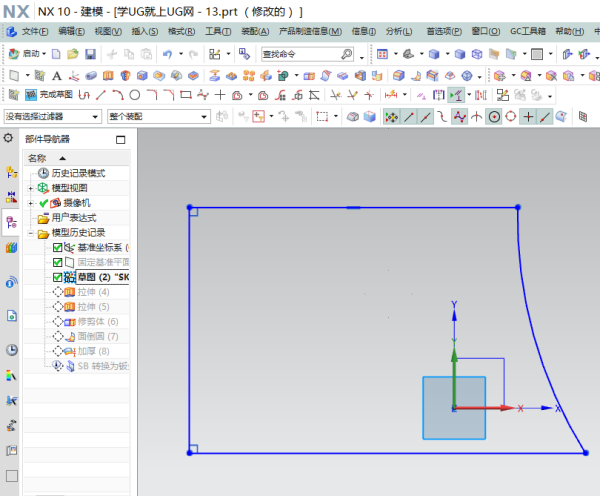This screenshot has width=600, height=496.
Task: Toggle the 草图 (2) sketch checkbox
Action: (x=57, y=277)
